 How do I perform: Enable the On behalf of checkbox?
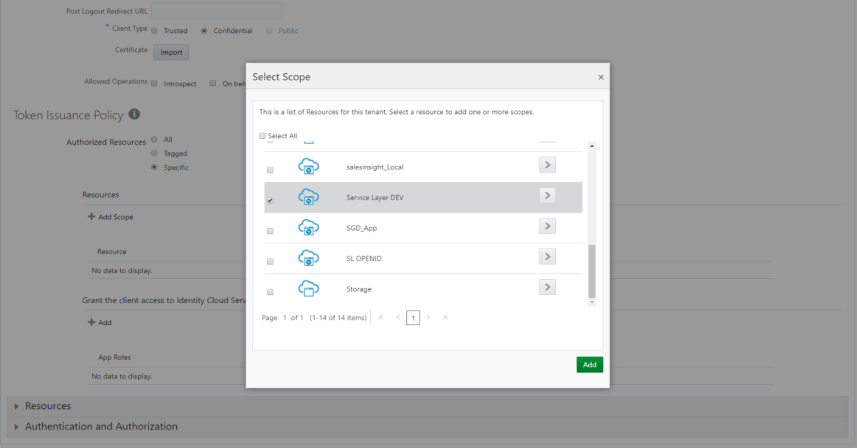coord(213,84)
